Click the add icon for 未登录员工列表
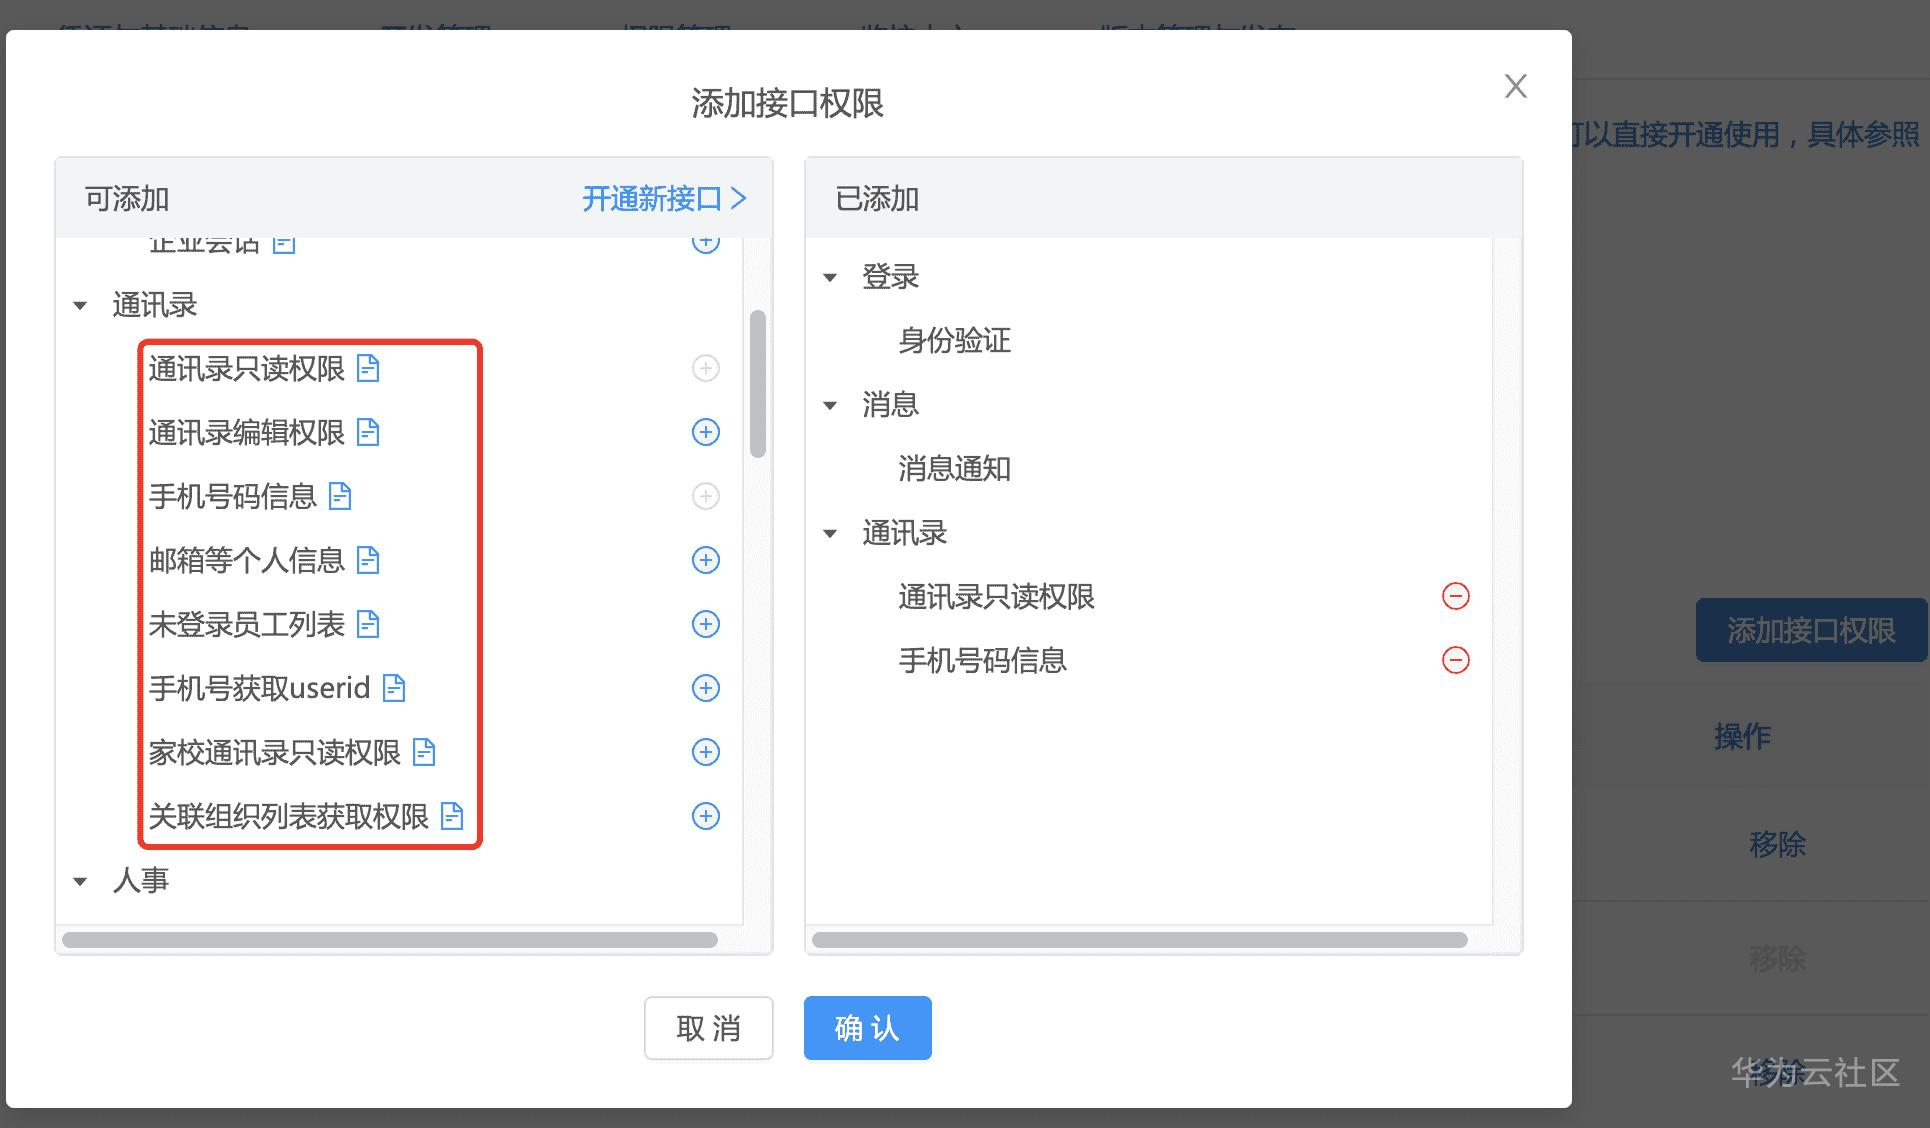Viewport: 1930px width, 1128px height. tap(705, 624)
